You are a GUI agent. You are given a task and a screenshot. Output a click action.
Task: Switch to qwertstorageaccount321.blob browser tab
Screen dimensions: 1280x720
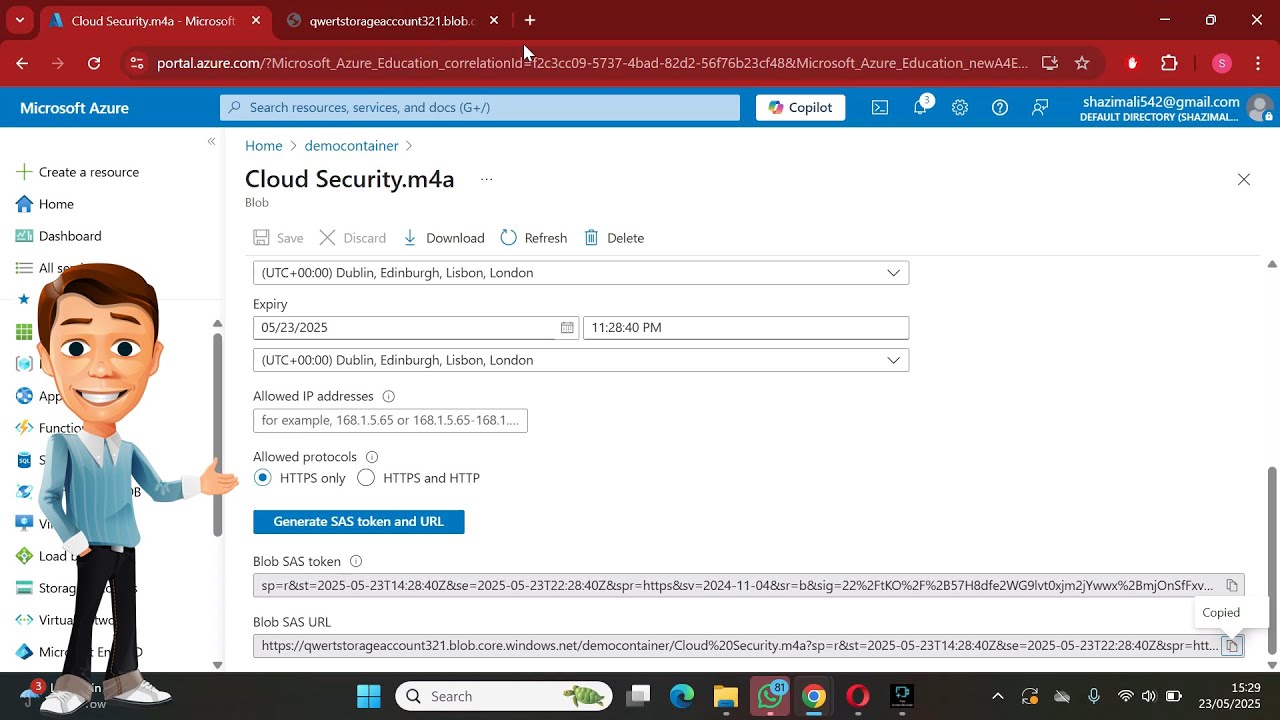(390, 20)
